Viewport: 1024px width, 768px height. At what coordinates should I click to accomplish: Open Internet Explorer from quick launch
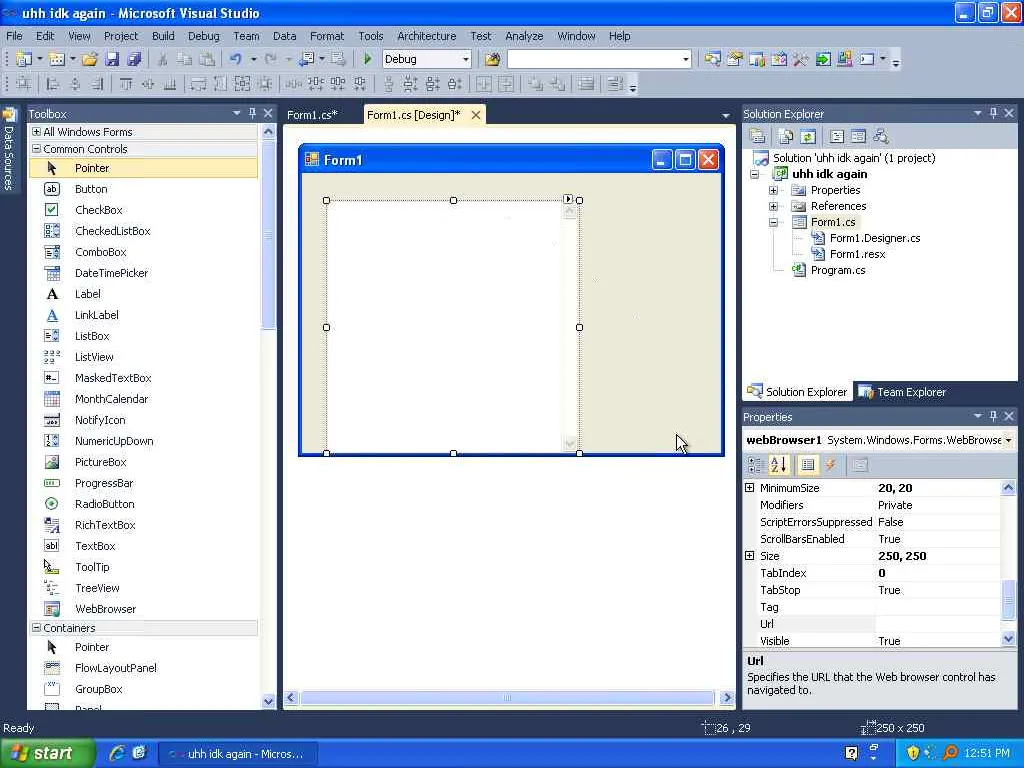point(117,753)
